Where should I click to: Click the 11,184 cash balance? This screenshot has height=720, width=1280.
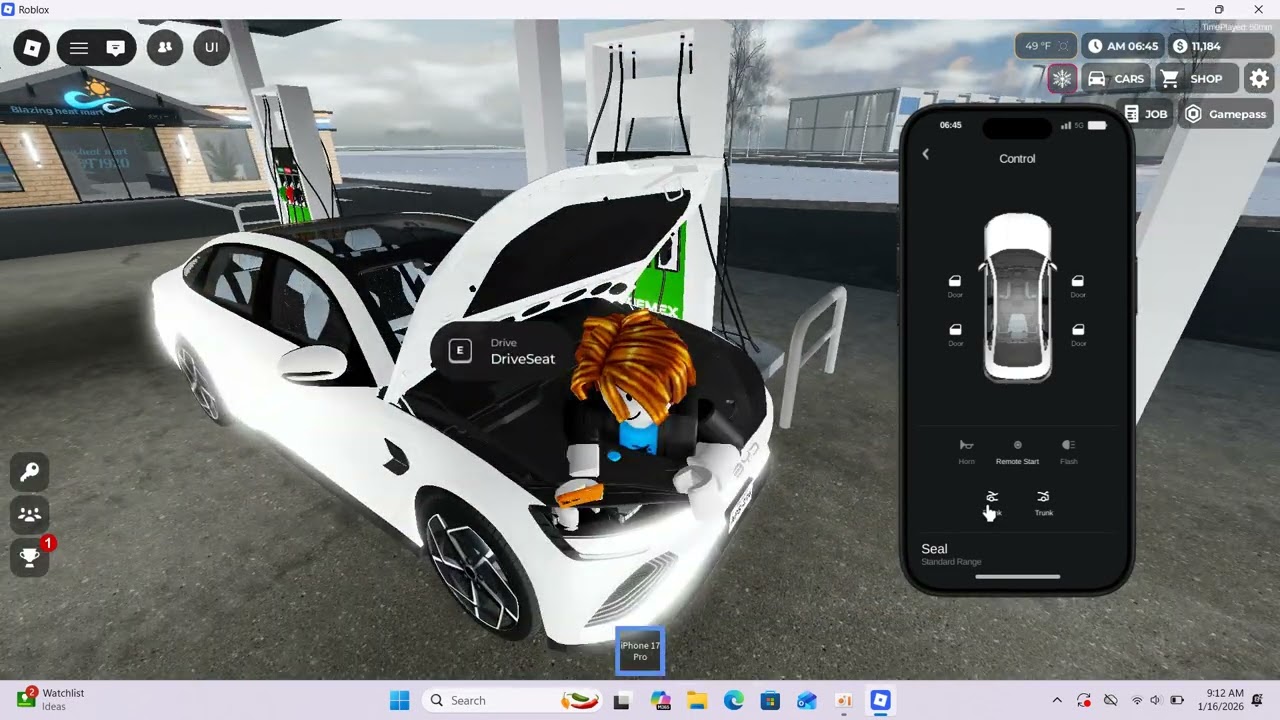tap(1220, 46)
